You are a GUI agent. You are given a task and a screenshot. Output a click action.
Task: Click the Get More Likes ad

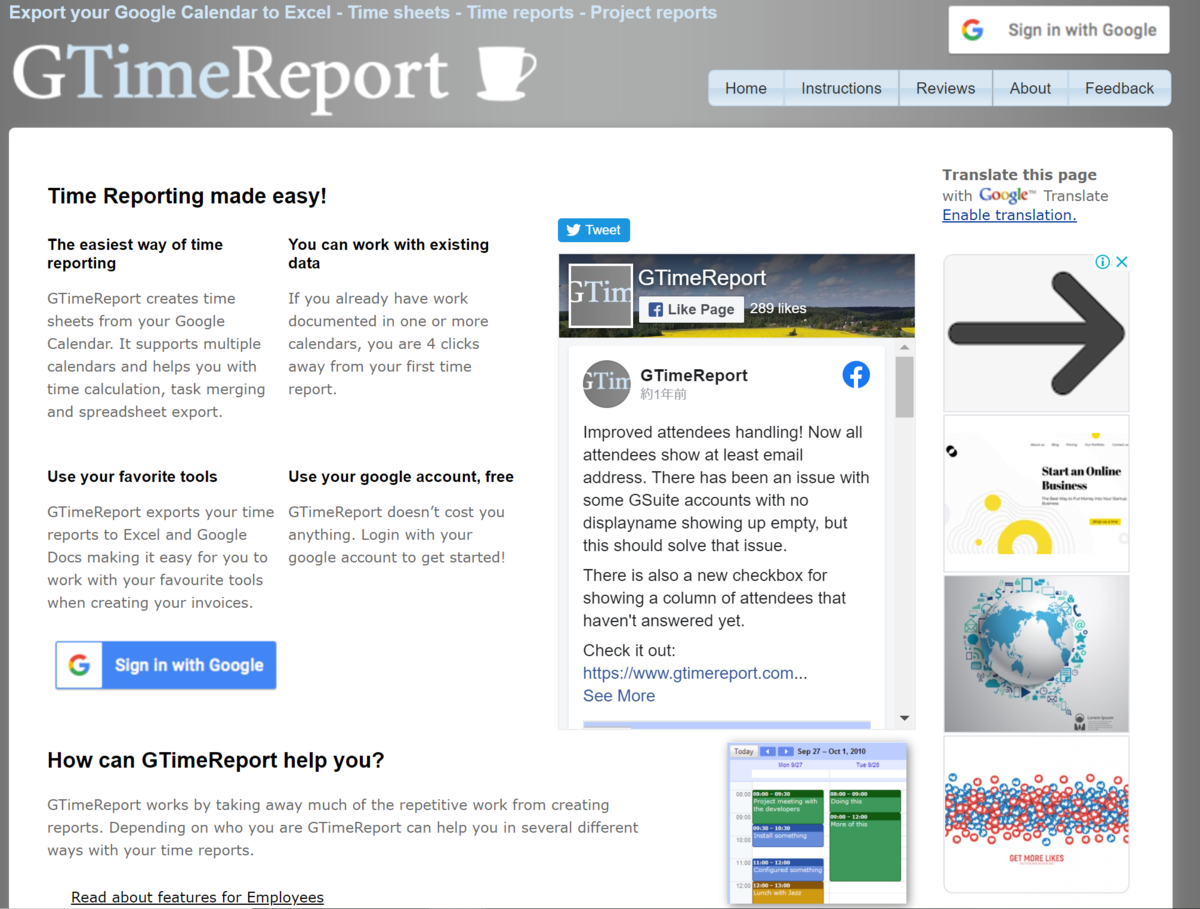tap(1036, 814)
